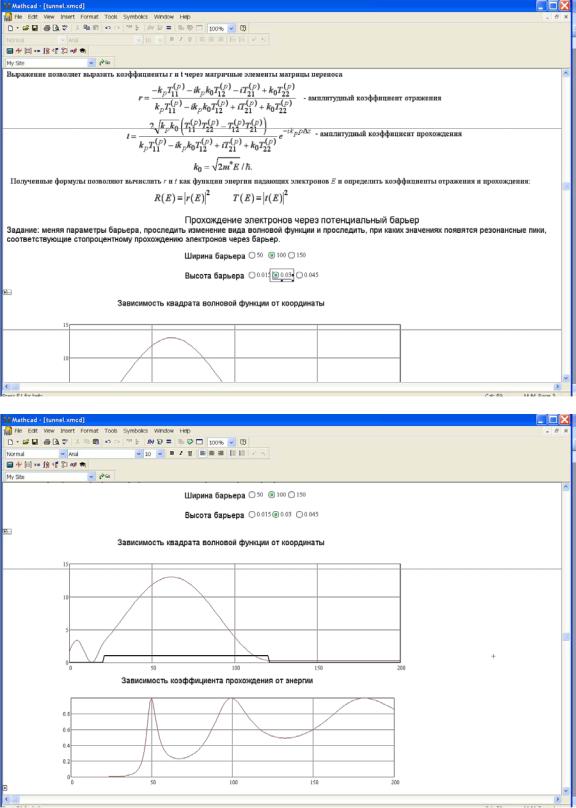
Task: Align text right in lower window
Action: tap(221, 453)
